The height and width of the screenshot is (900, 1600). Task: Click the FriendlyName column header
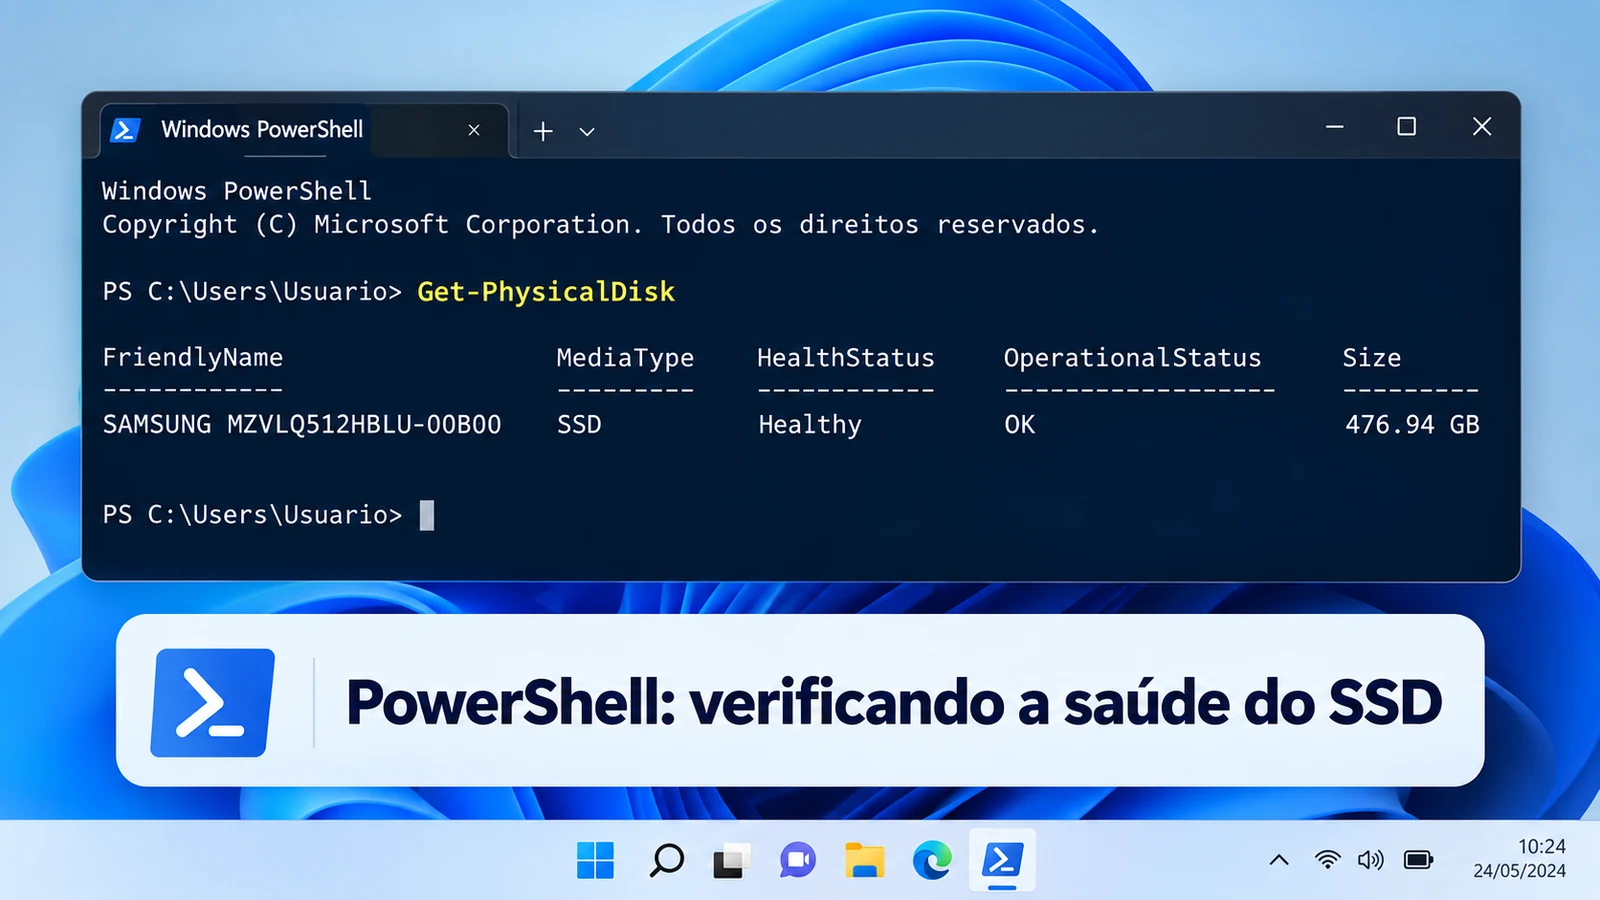tap(193, 358)
